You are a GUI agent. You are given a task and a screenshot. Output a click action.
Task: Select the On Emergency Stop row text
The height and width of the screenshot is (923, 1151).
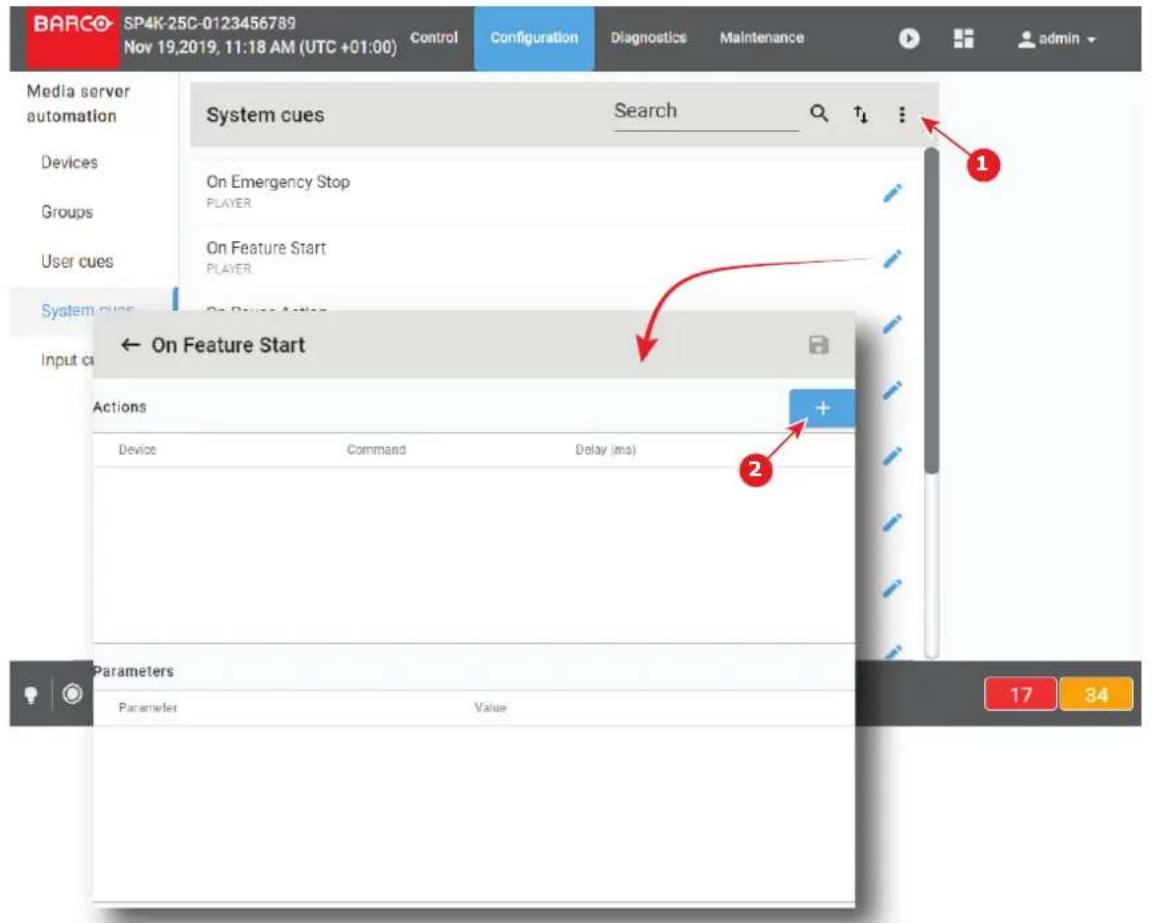click(277, 182)
